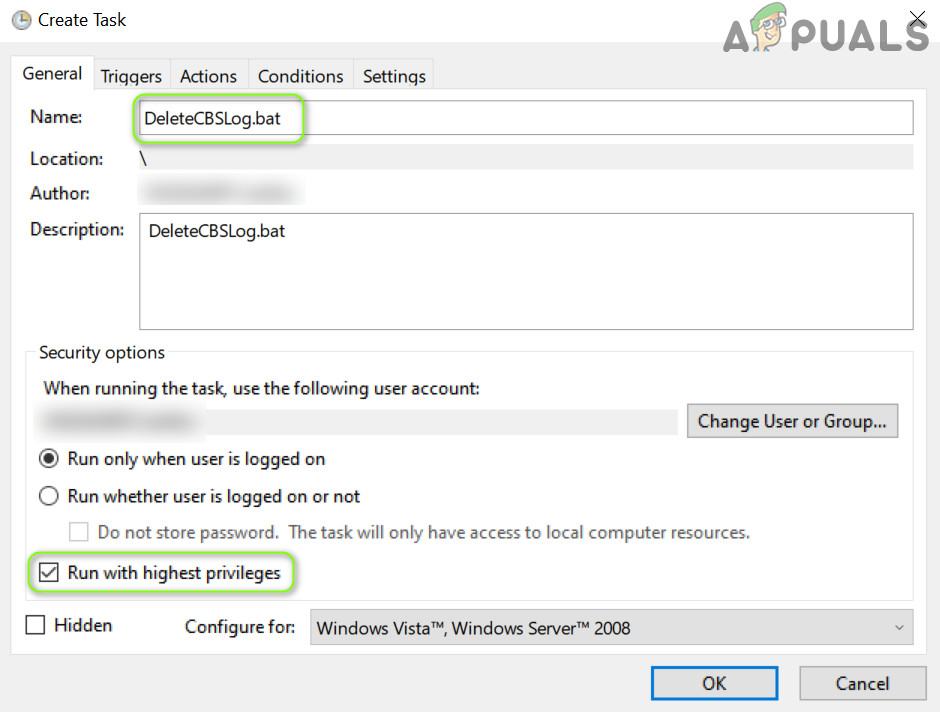The height and width of the screenshot is (712, 940).
Task: Click the Security options group label
Action: tap(102, 352)
